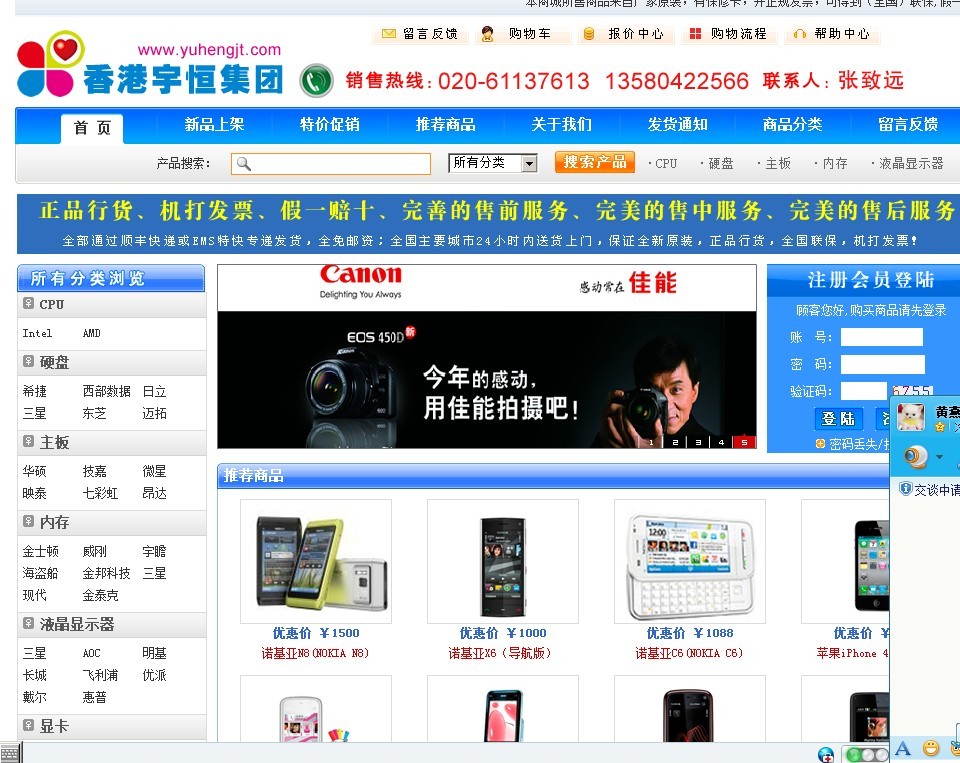
Task: Open the 七彩虹 motherboard brand link
Action: [100, 493]
